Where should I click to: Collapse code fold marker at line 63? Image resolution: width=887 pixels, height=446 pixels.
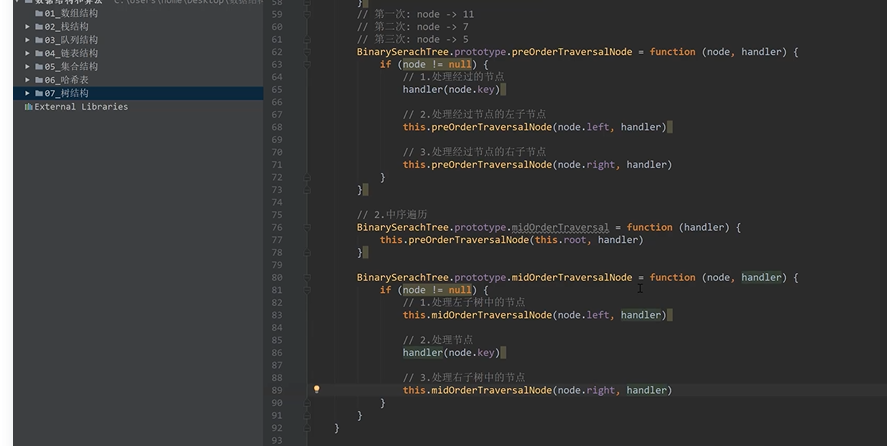pos(307,64)
